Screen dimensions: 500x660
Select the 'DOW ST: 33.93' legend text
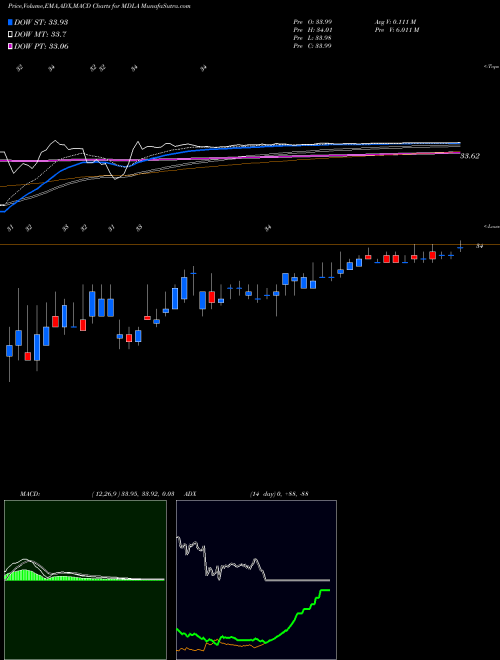coord(41,22)
